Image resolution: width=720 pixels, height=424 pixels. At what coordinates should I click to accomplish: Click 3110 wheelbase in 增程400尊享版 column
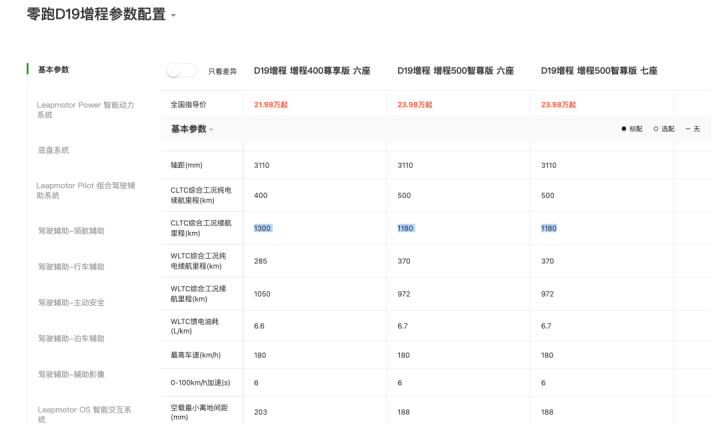[262, 165]
